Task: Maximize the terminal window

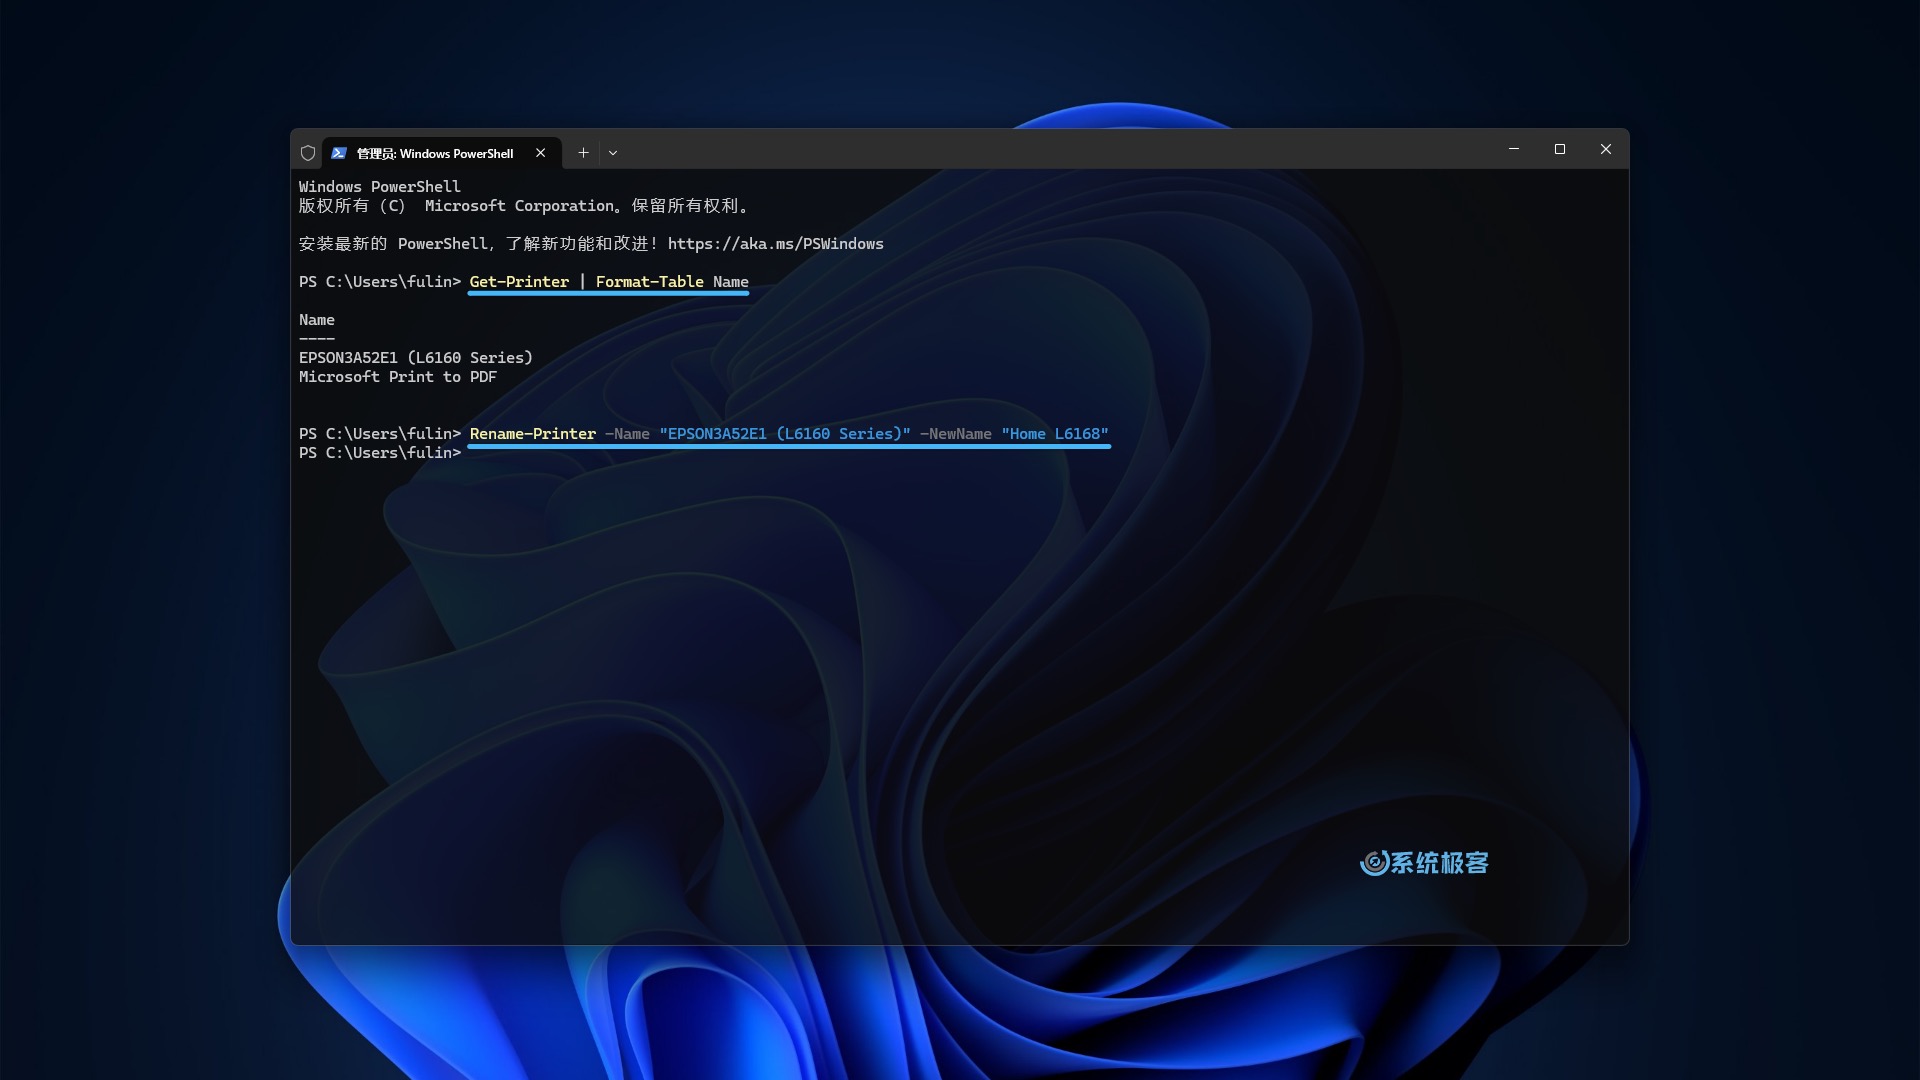Action: pos(1560,149)
